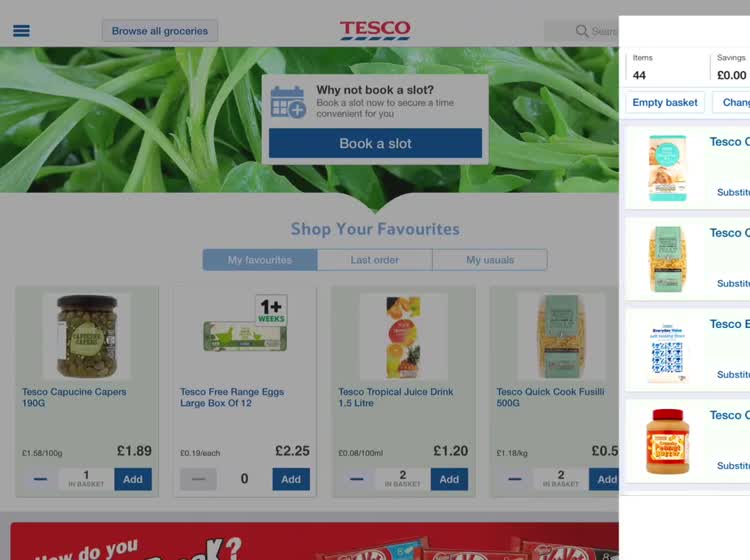The width and height of the screenshot is (750, 560).
Task: Click the calendar book-slot icon
Action: pos(288,101)
